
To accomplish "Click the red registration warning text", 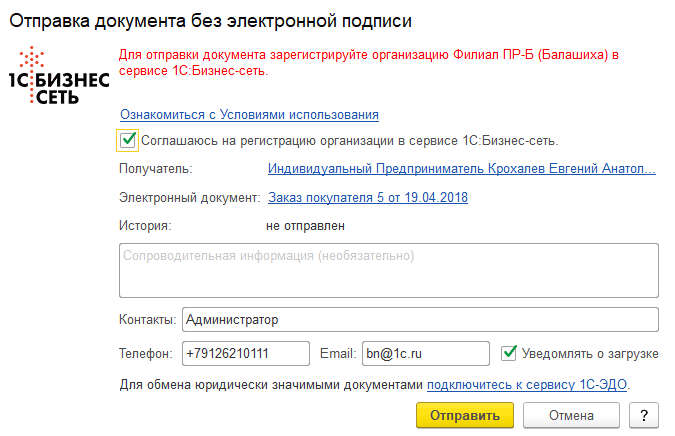I will 370,62.
